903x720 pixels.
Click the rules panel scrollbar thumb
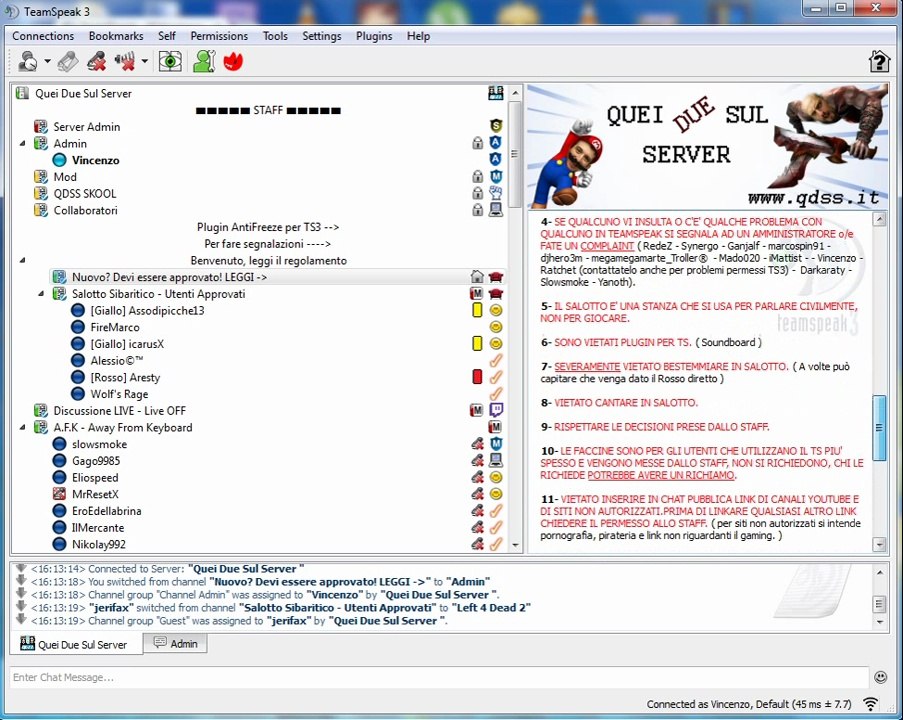click(879, 427)
